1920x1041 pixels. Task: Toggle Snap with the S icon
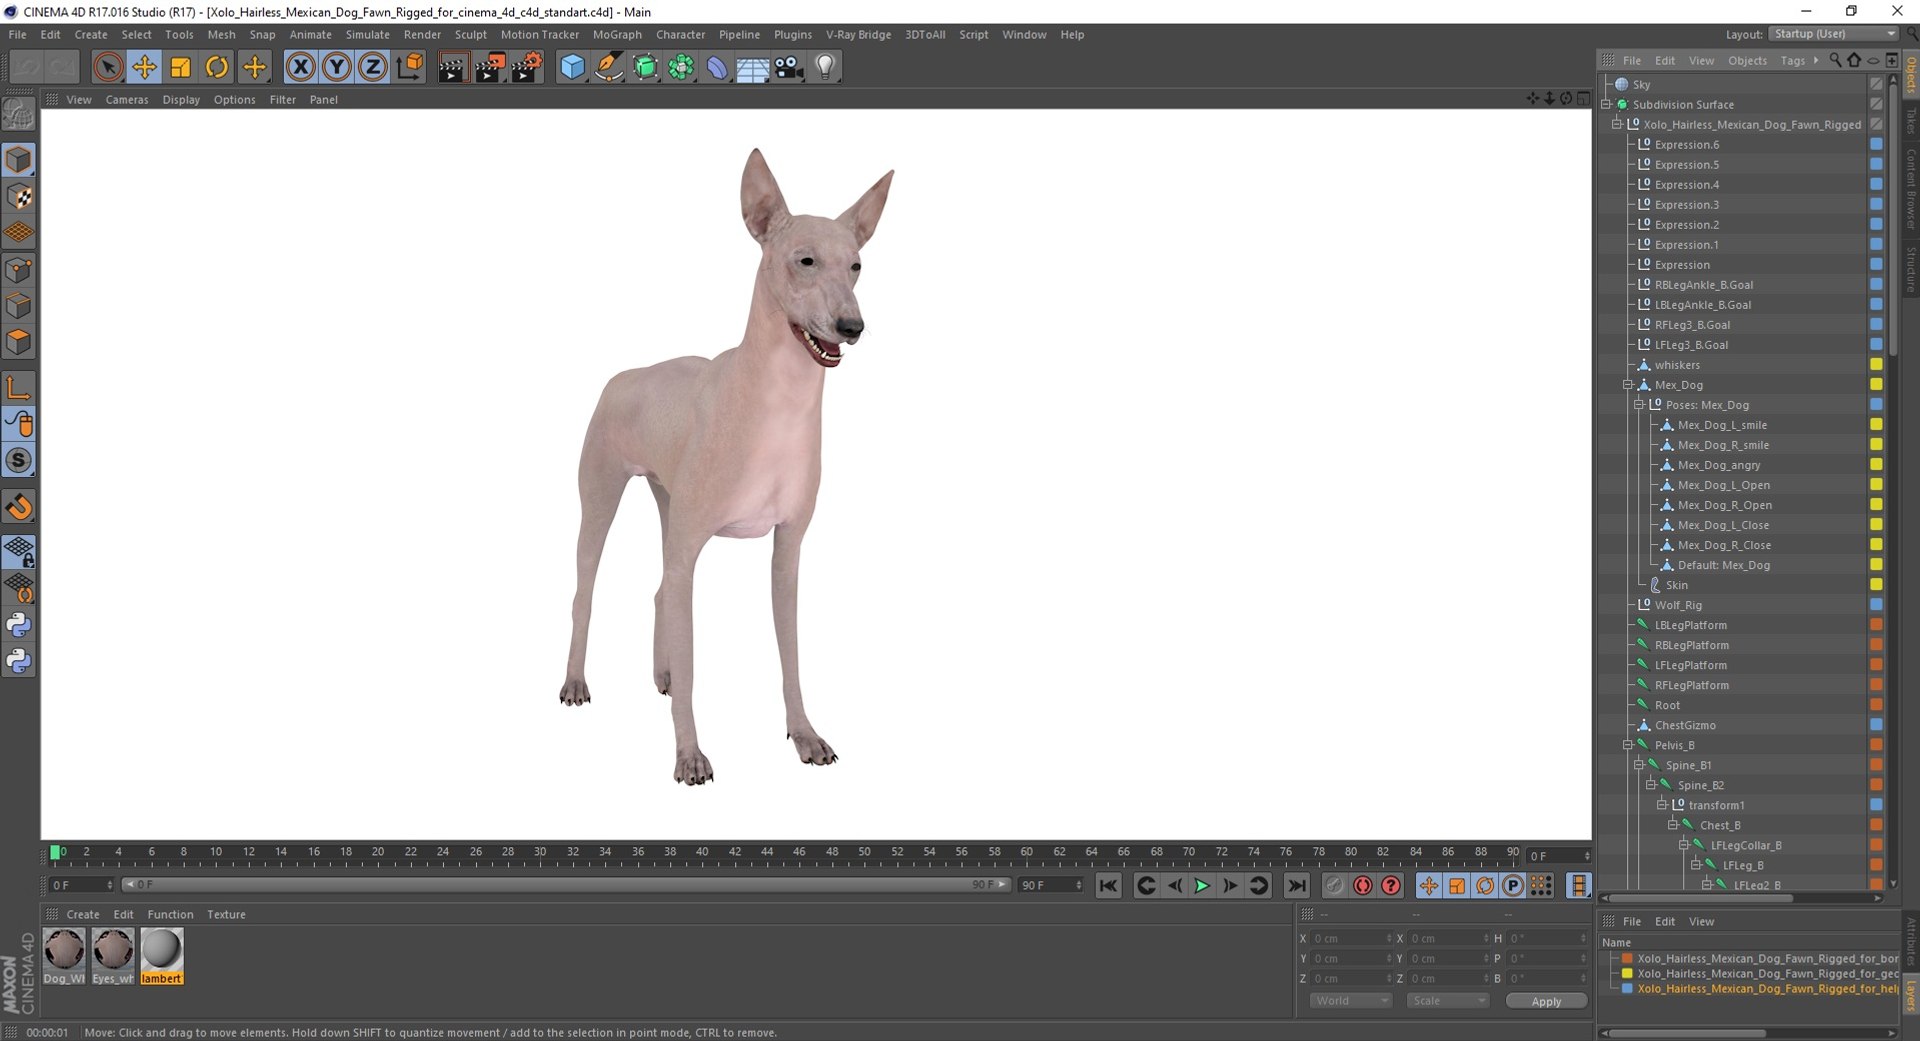[19, 460]
